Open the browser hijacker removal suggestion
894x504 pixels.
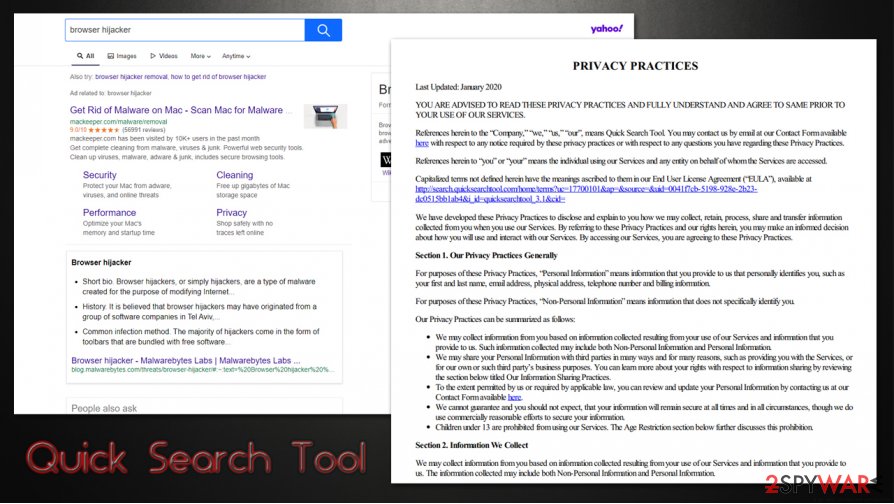[x=131, y=76]
